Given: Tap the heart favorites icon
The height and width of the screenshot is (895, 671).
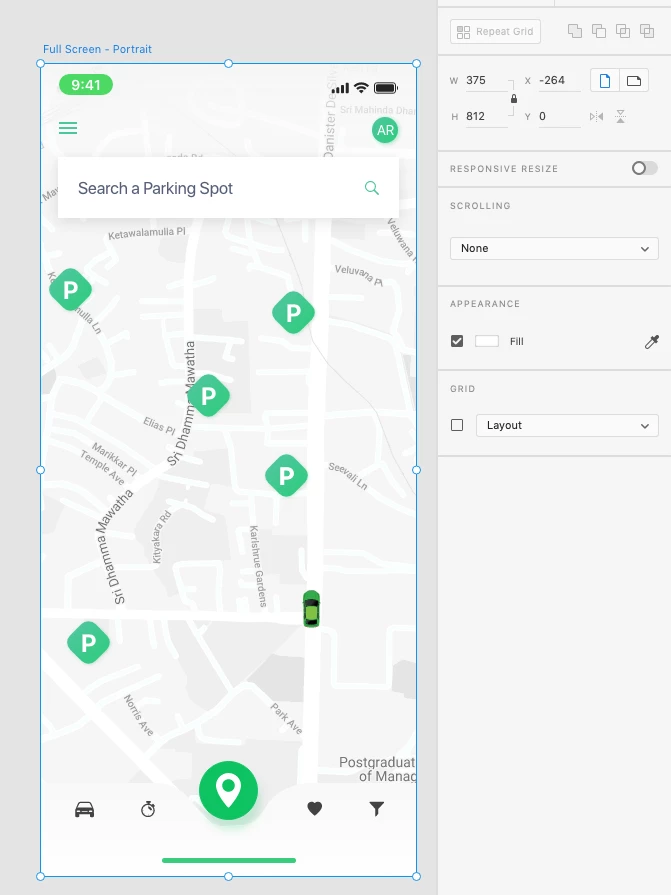Looking at the screenshot, I should pos(314,808).
